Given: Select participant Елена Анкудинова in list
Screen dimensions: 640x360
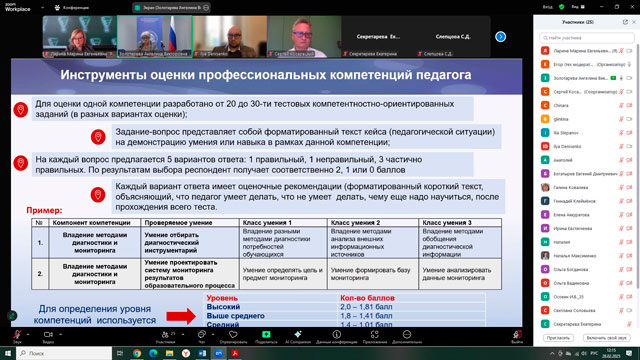Looking at the screenshot, I should coord(587,215).
